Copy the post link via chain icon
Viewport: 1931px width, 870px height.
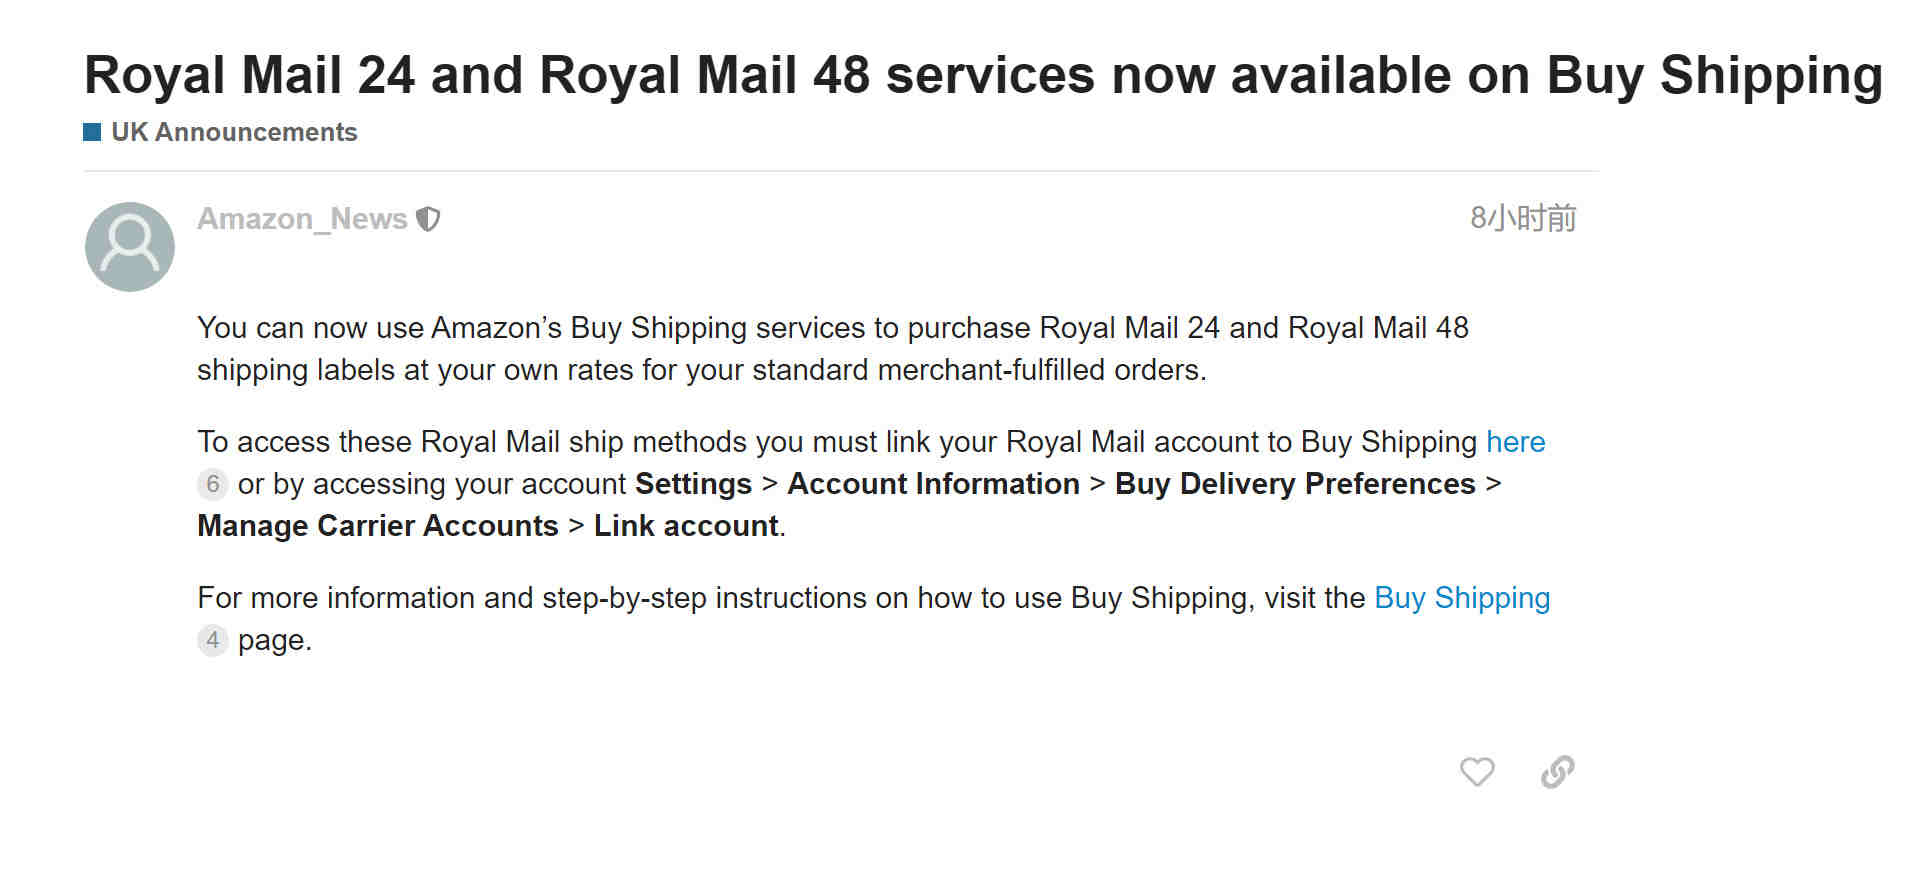point(1557,772)
